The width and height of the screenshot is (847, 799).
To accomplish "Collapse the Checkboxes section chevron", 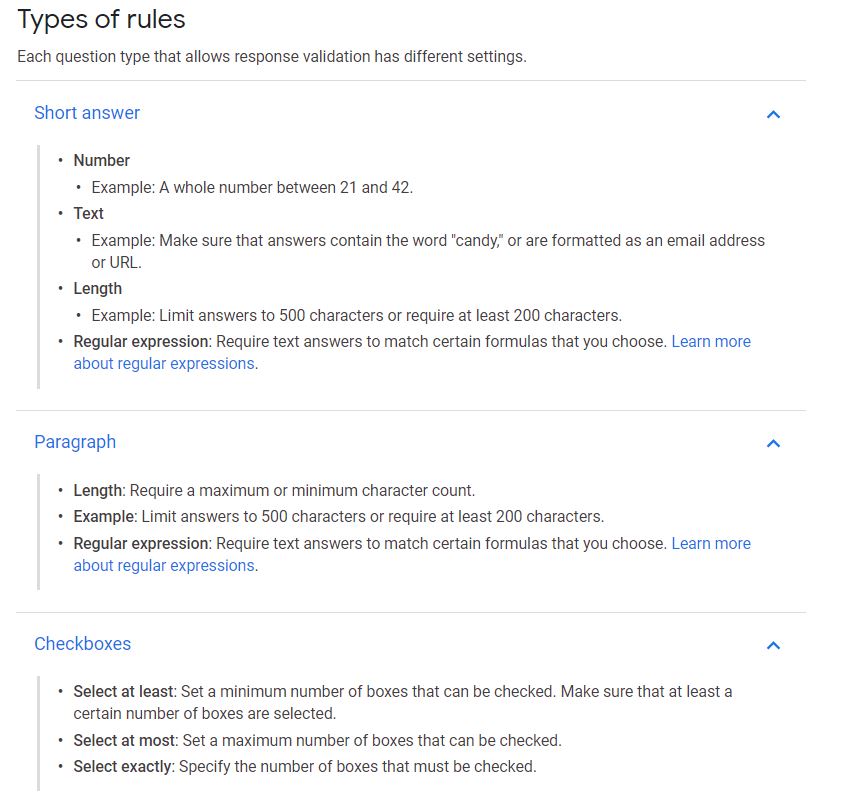I will pyautogui.click(x=772, y=645).
